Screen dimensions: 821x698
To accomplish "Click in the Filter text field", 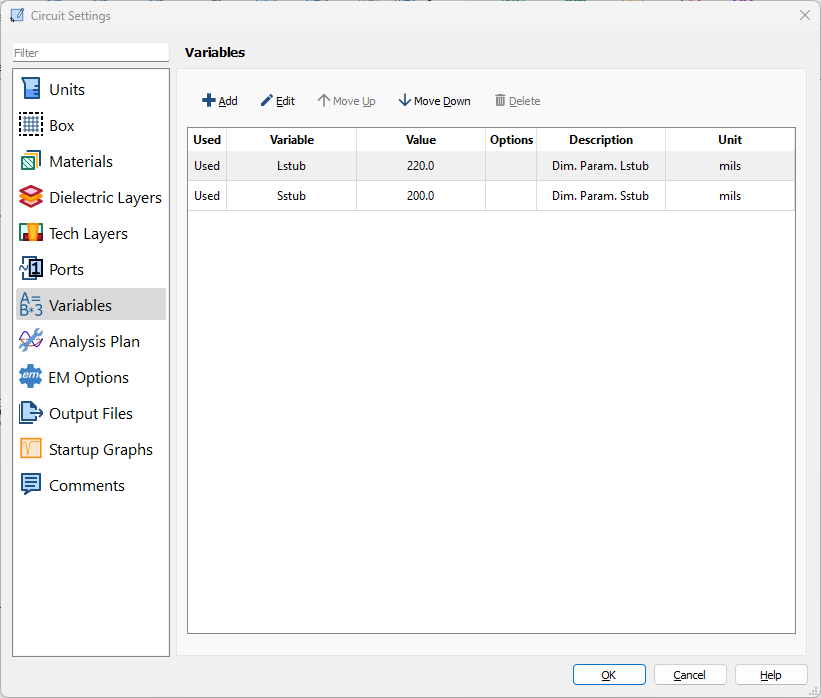I will 91,53.
